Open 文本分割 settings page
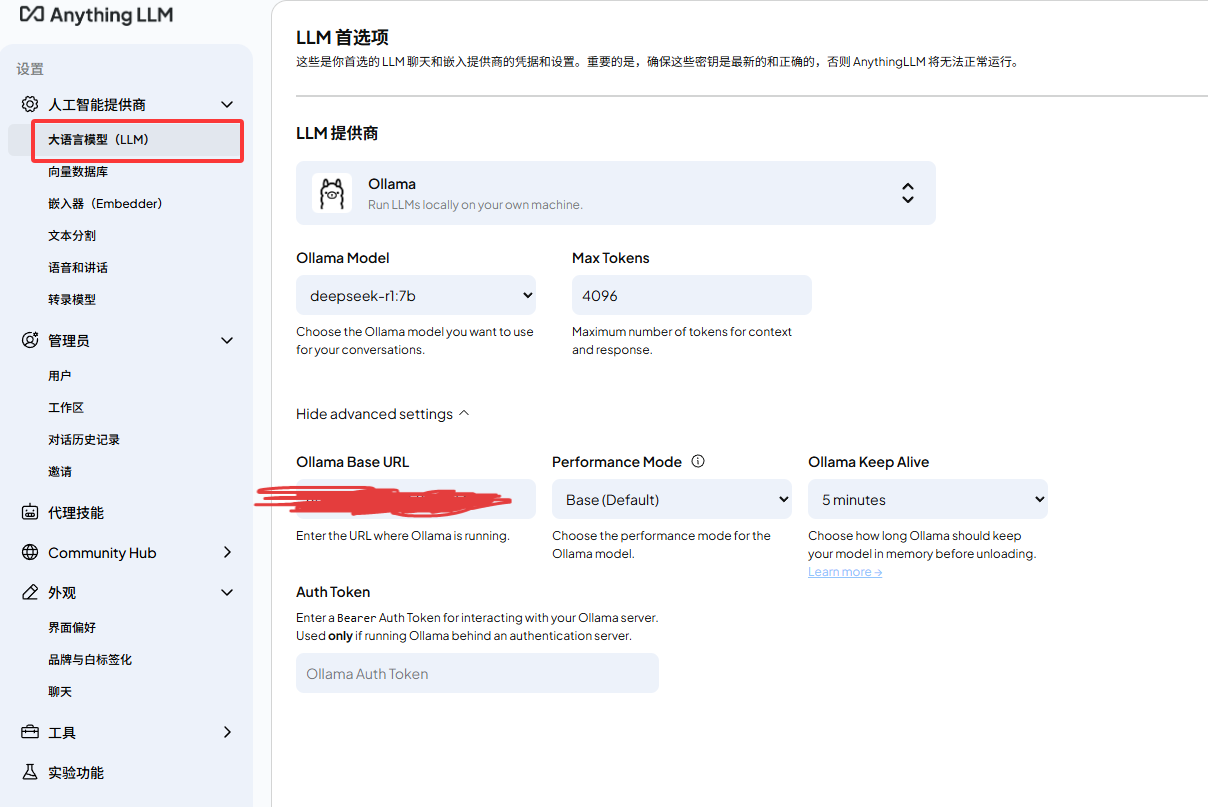This screenshot has width=1208, height=807. (72, 236)
